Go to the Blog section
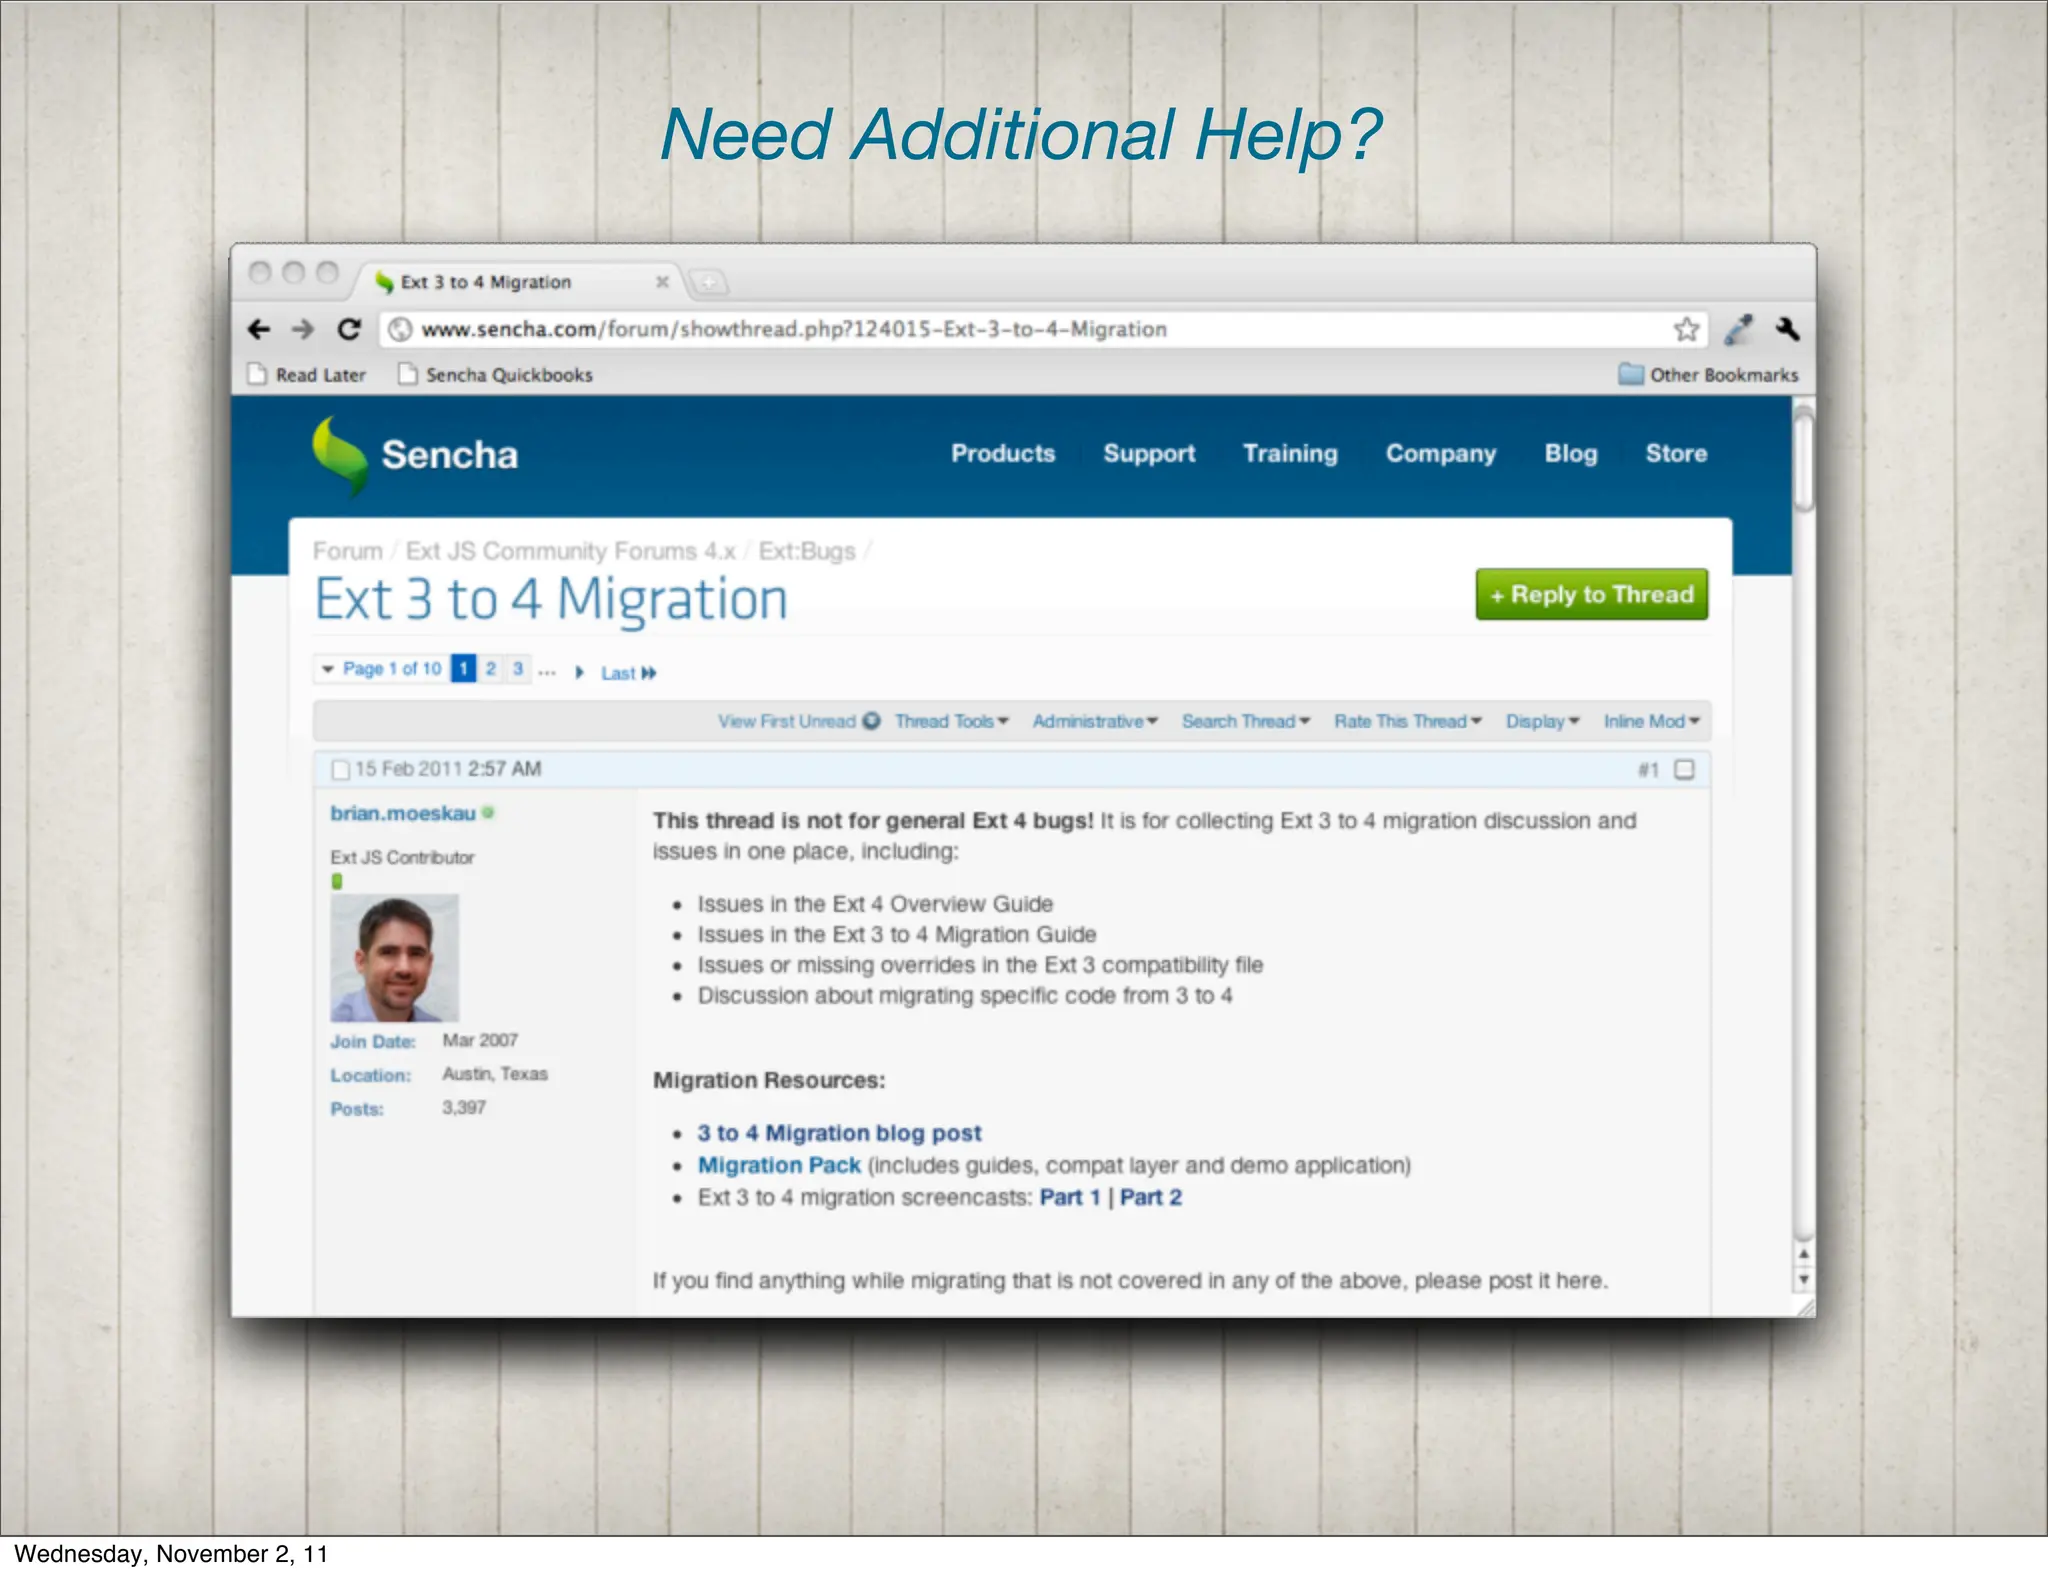Image resolution: width=2048 pixels, height=1576 pixels. pyautogui.click(x=1571, y=454)
